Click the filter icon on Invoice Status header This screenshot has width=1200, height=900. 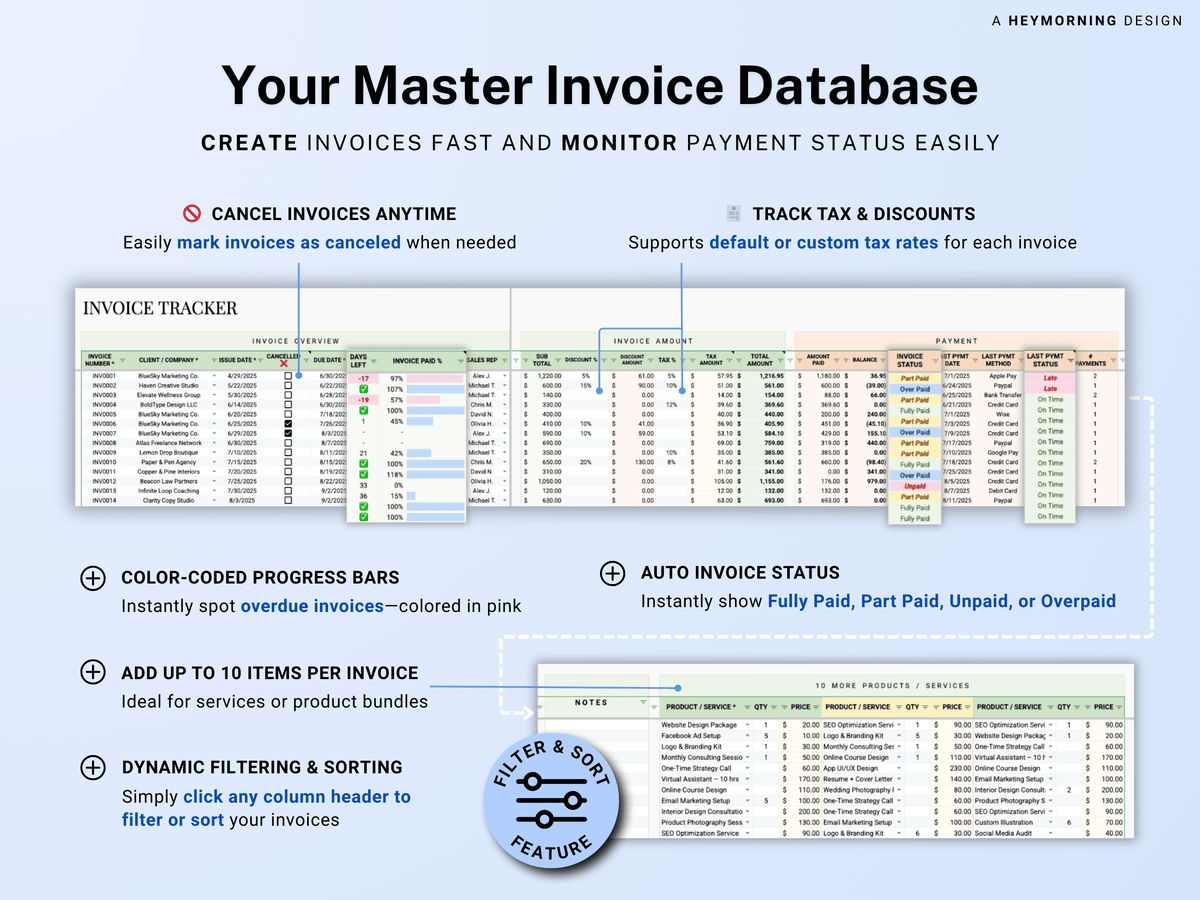point(935,362)
